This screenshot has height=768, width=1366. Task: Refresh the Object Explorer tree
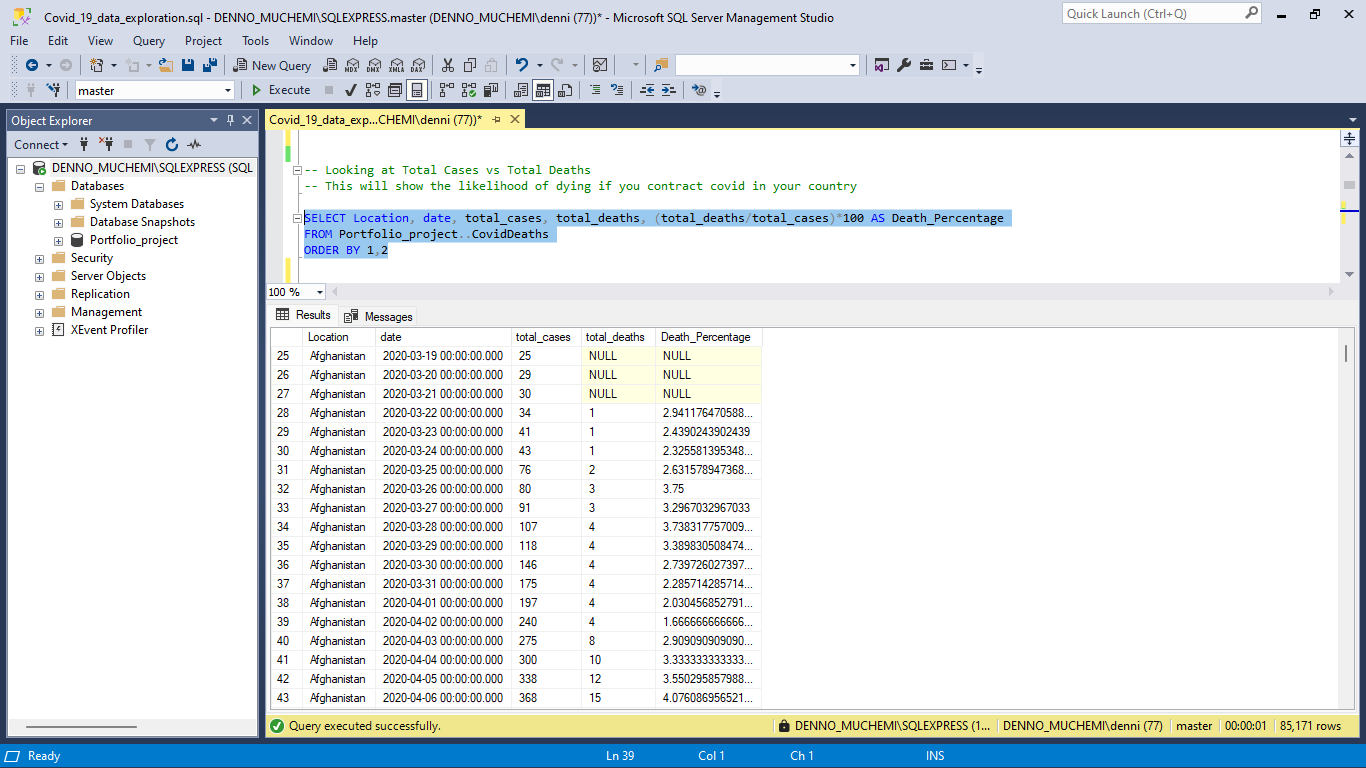click(172, 145)
